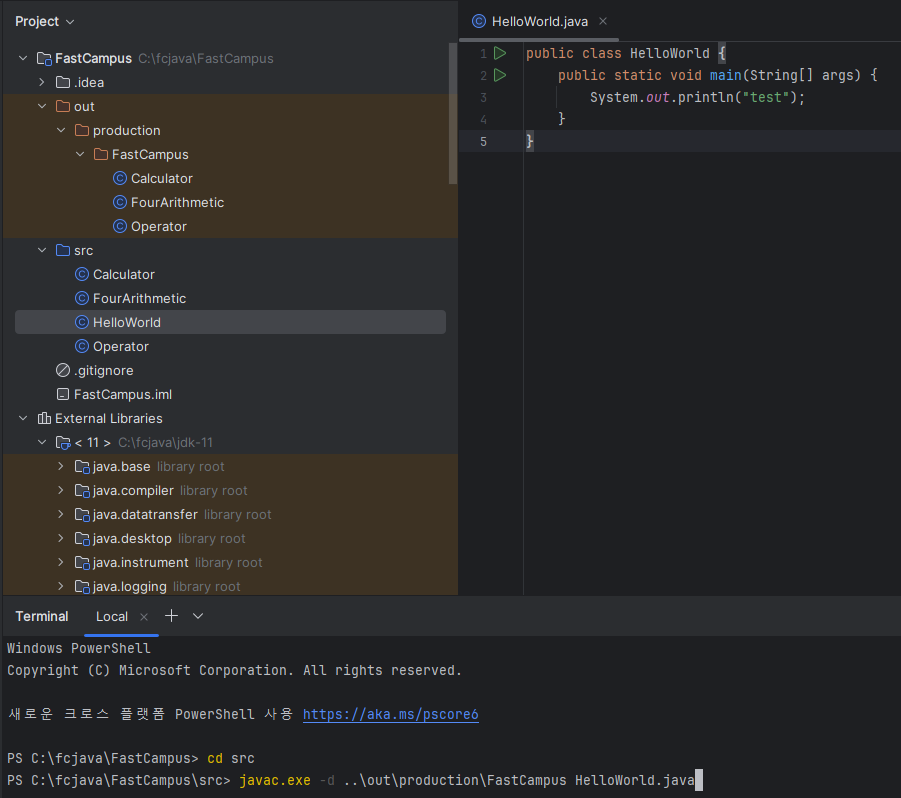Click the Terminal panel title

tap(42, 616)
